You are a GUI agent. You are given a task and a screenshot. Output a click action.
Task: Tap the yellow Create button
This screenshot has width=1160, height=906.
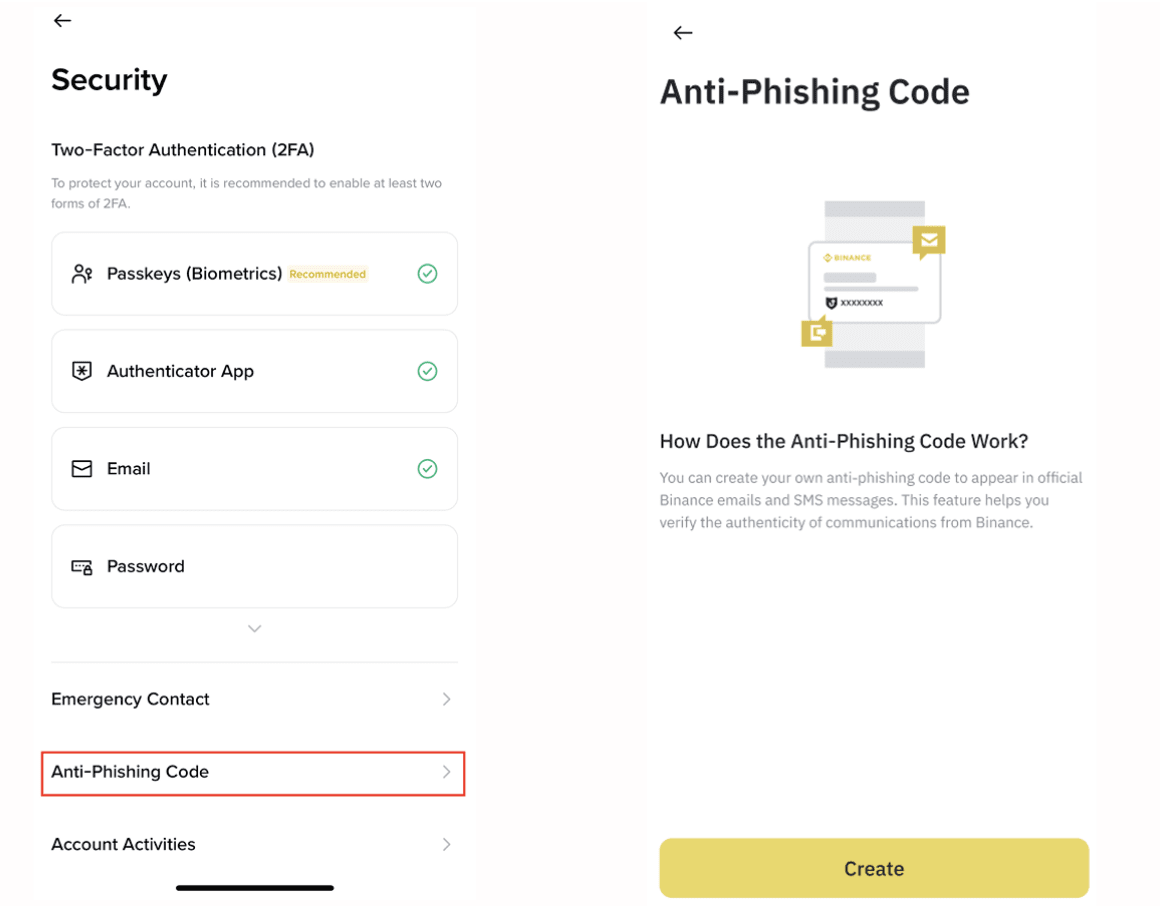[874, 868]
